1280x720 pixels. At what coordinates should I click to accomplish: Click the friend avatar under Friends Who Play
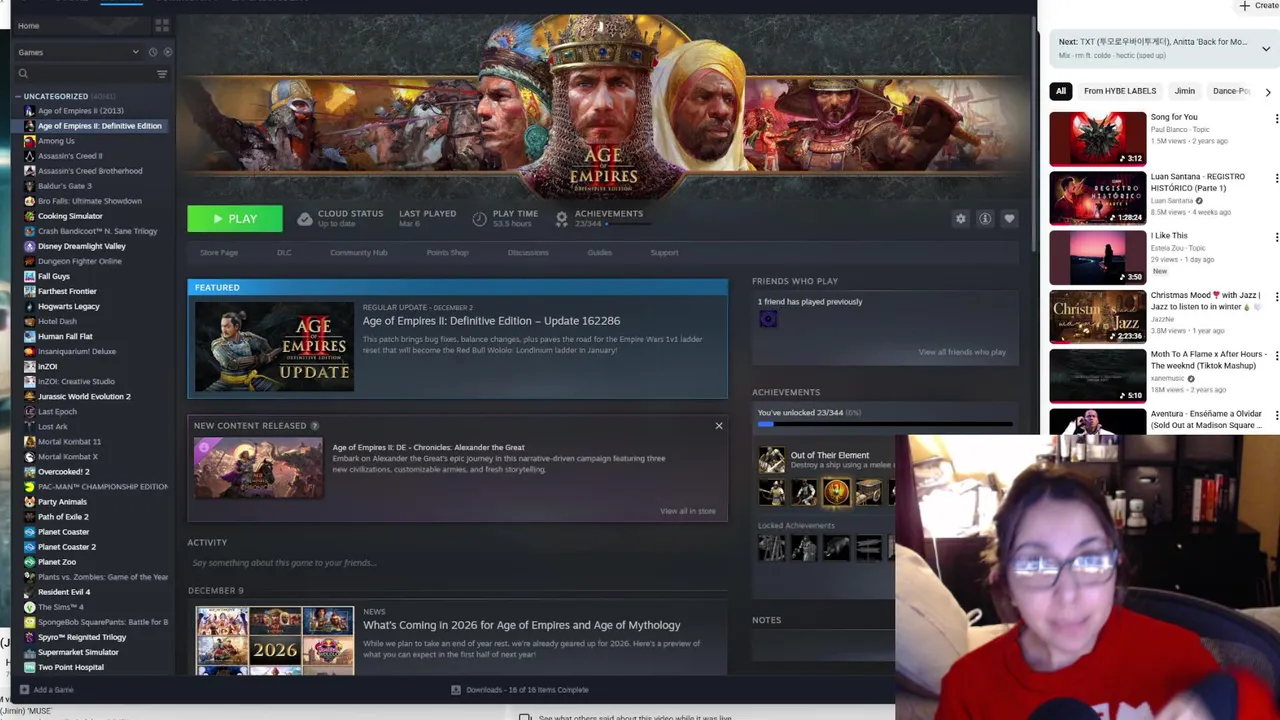768,319
